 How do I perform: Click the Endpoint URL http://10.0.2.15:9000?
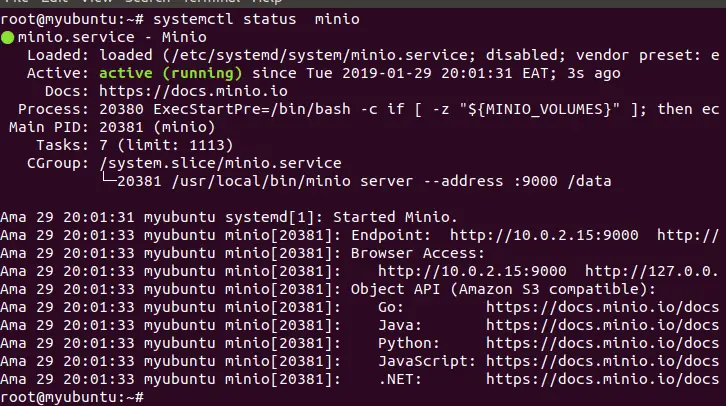click(544, 235)
